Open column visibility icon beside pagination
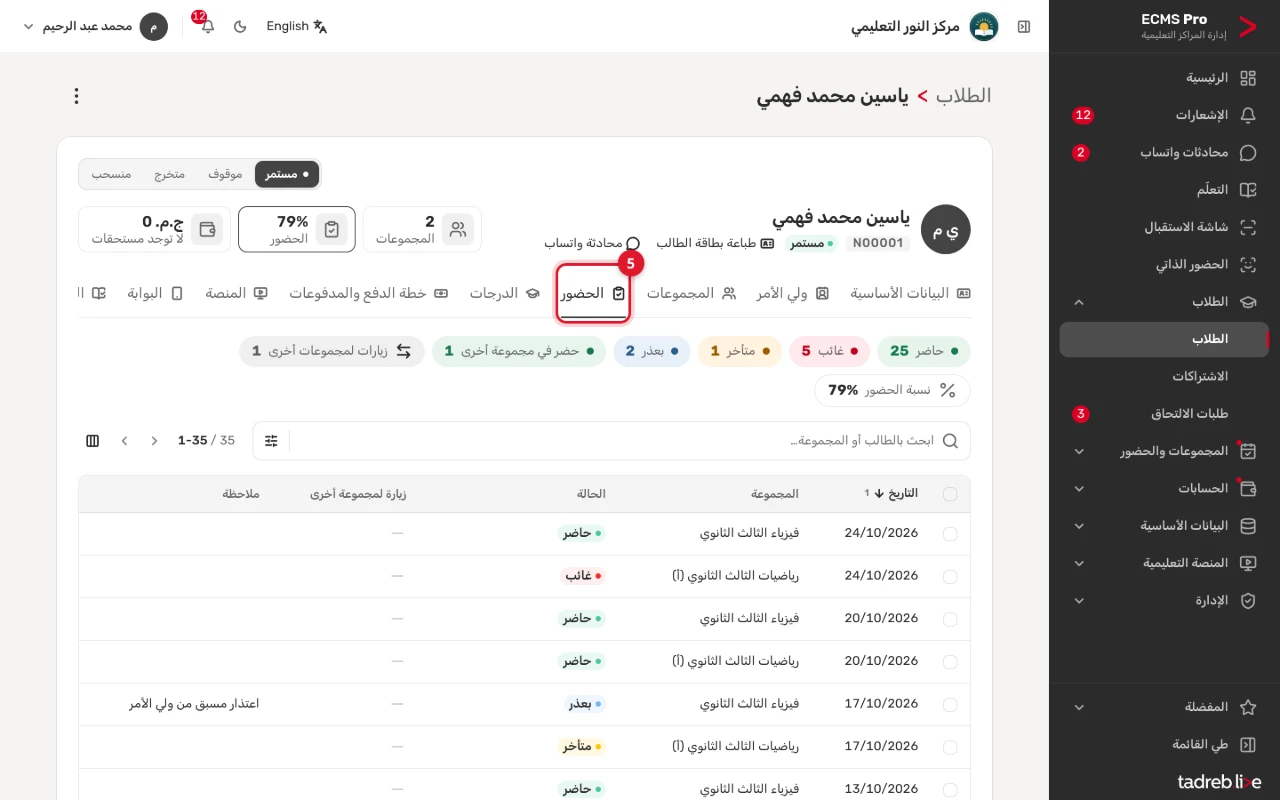The width and height of the screenshot is (1280, 800). (x=93, y=441)
